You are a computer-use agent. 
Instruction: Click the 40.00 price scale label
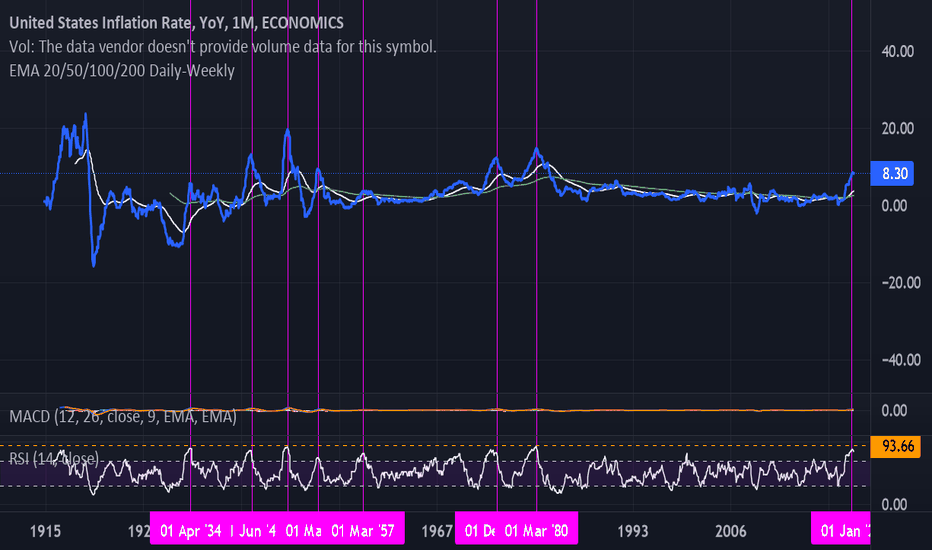893,51
